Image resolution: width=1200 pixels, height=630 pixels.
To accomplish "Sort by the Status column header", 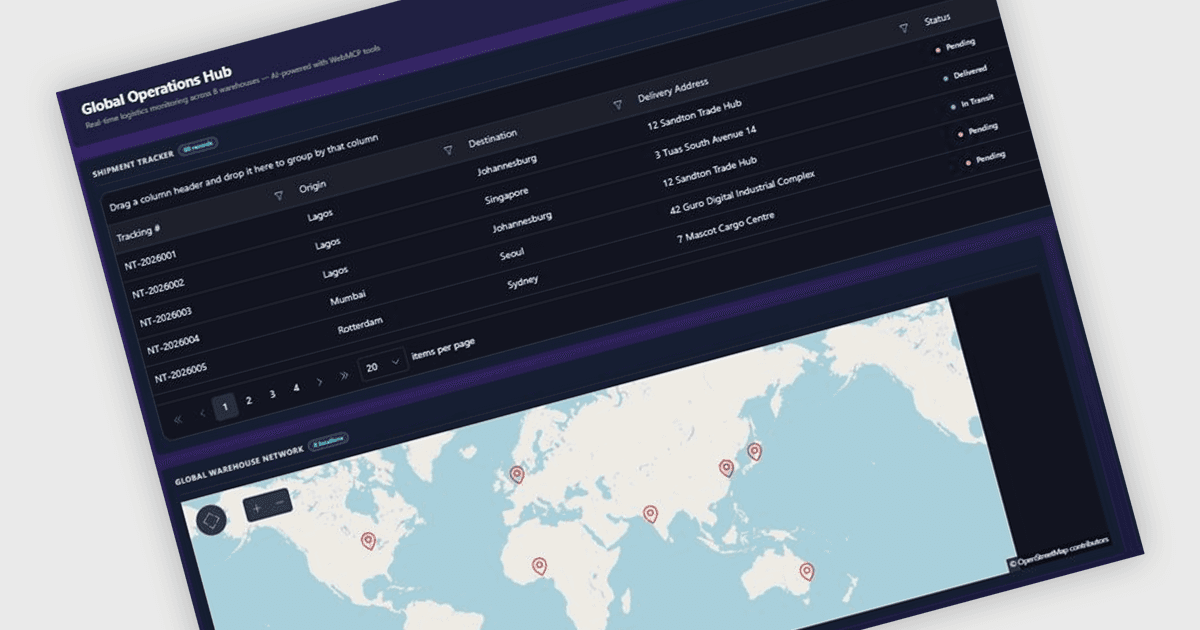I will coord(937,20).
